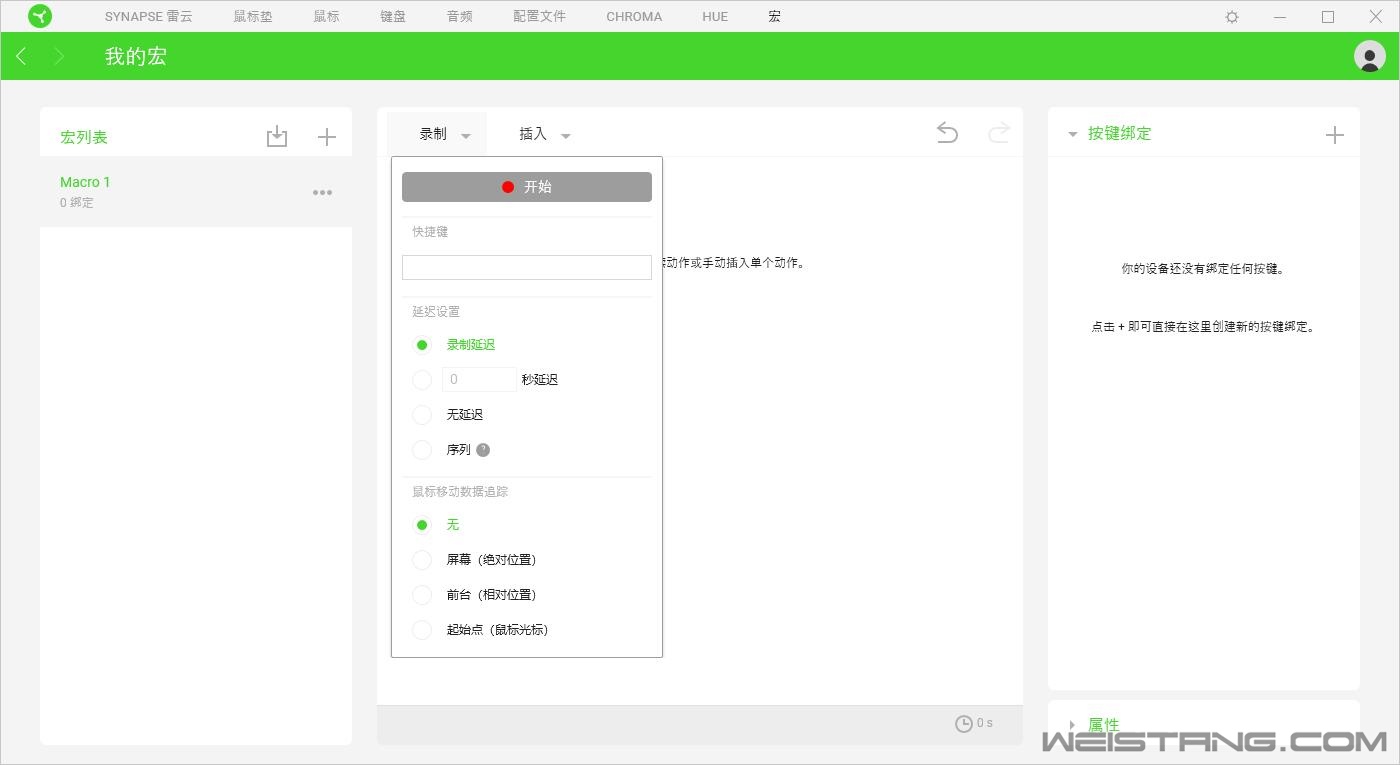Image resolution: width=1400 pixels, height=765 pixels.
Task: Open the SYNAPSE 雷云 tab
Action: click(149, 17)
